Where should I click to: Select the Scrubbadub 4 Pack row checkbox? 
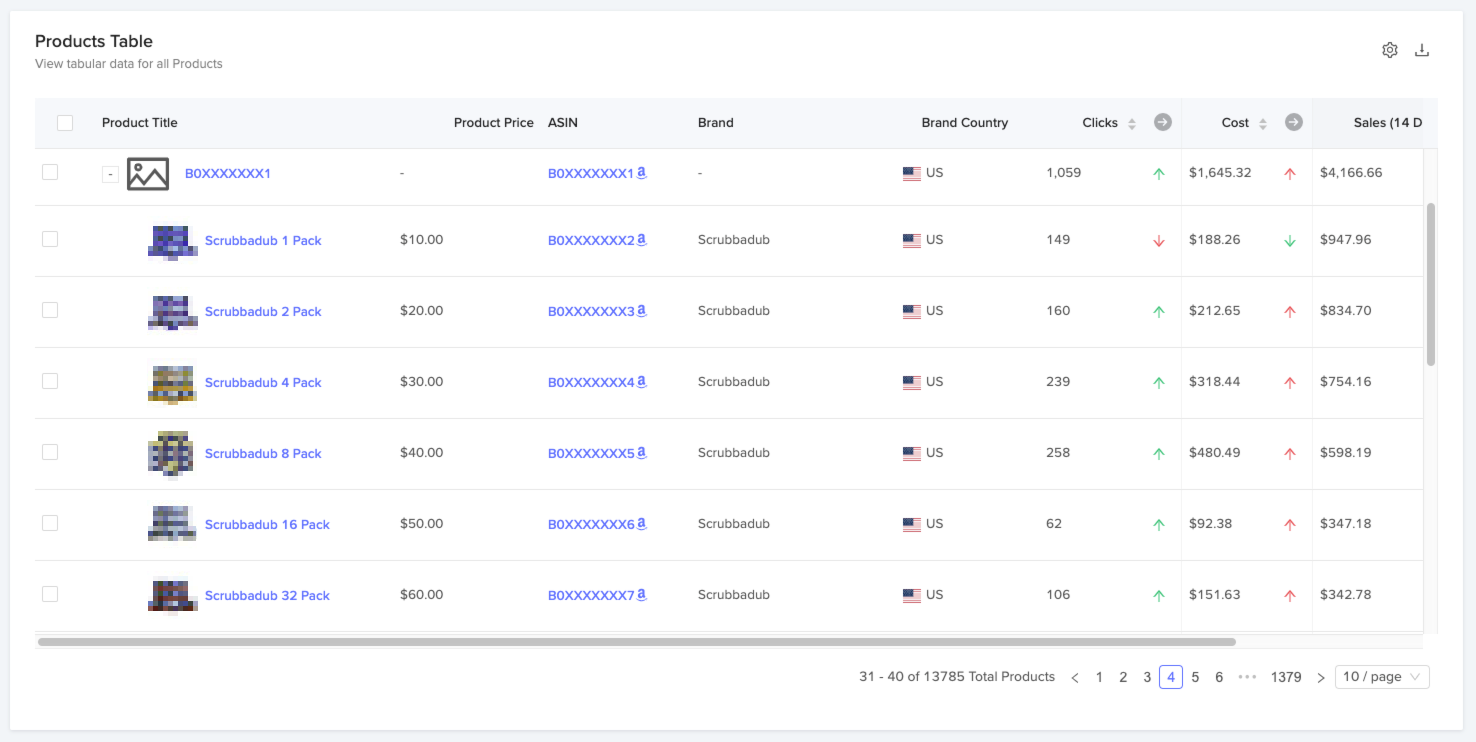pos(50,381)
